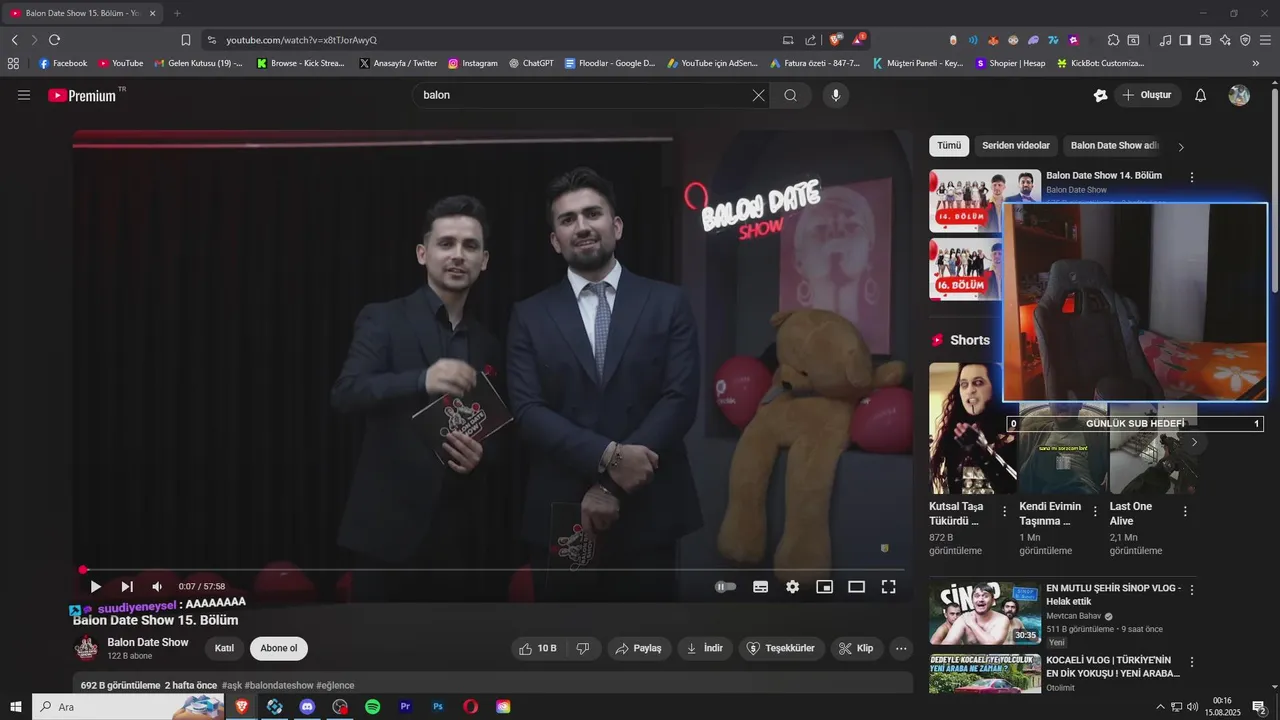Open Spotify from the taskbar
Viewport: 1280px width, 720px height.
pos(372,707)
